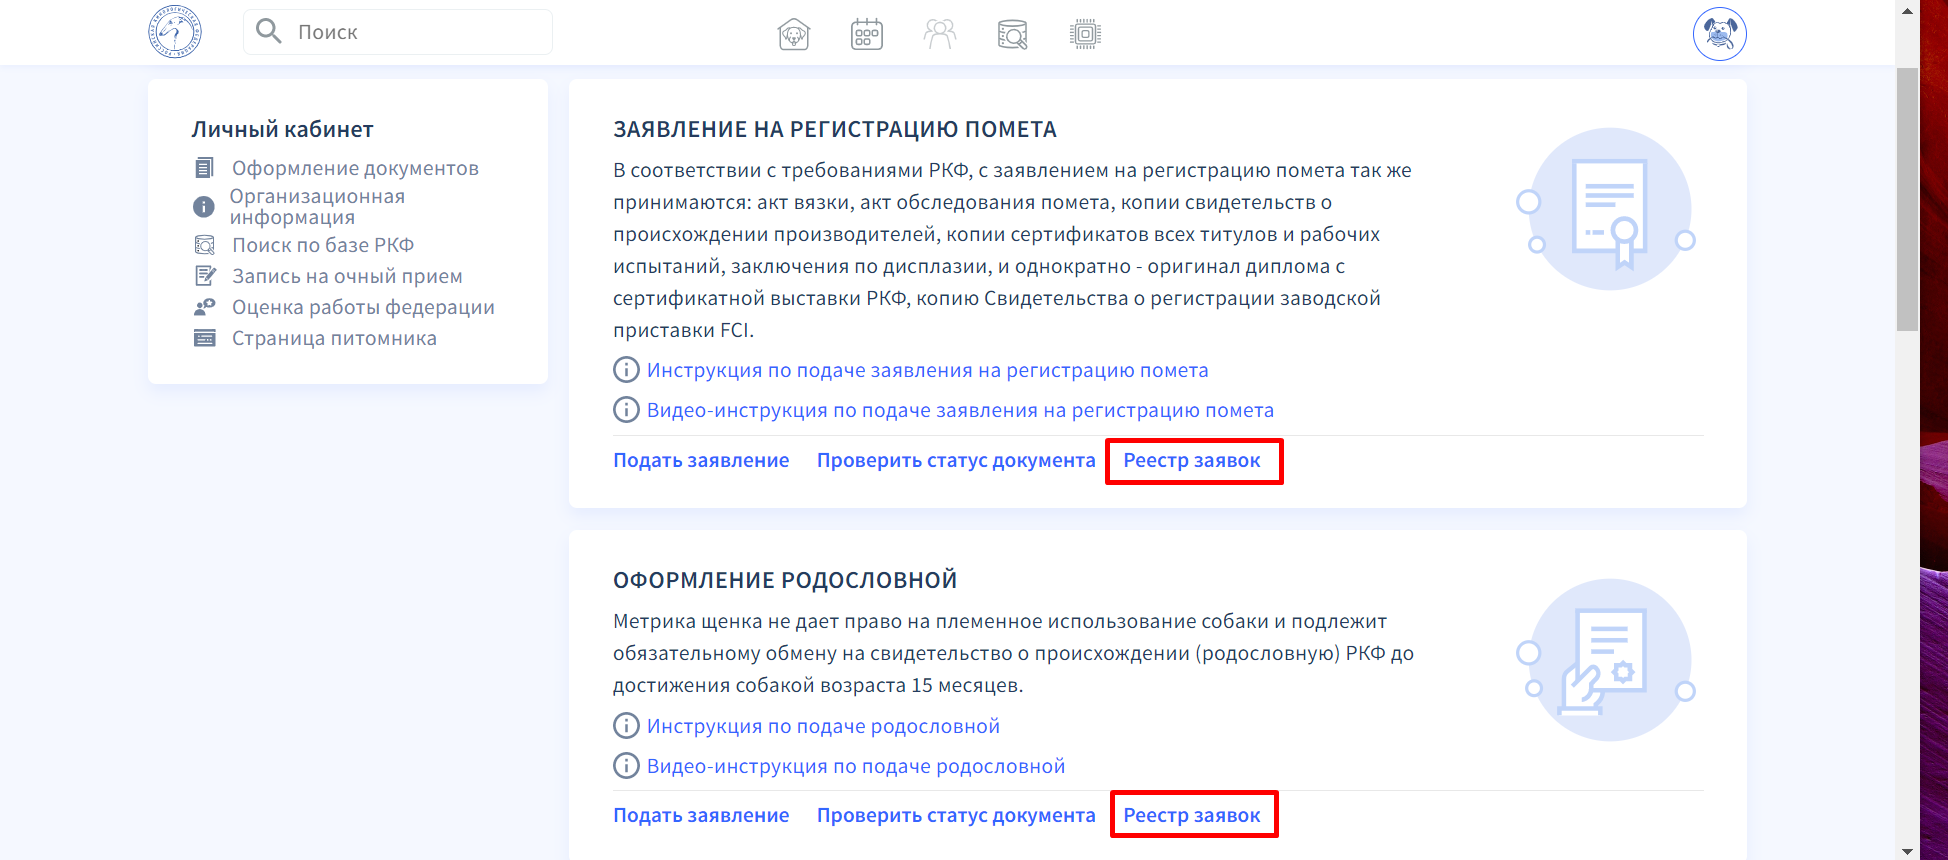The image size is (1948, 860).
Task: Open 'Реестр заявок' for litter registration
Action: pyautogui.click(x=1192, y=460)
